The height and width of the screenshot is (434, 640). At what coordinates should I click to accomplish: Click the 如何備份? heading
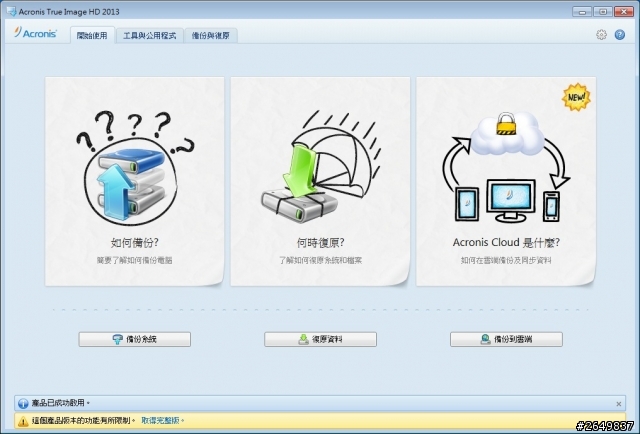click(134, 243)
